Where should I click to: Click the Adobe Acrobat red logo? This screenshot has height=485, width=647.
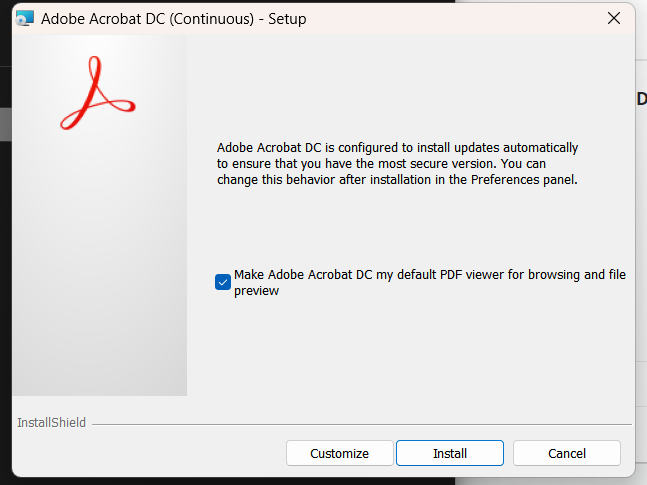(x=97, y=93)
